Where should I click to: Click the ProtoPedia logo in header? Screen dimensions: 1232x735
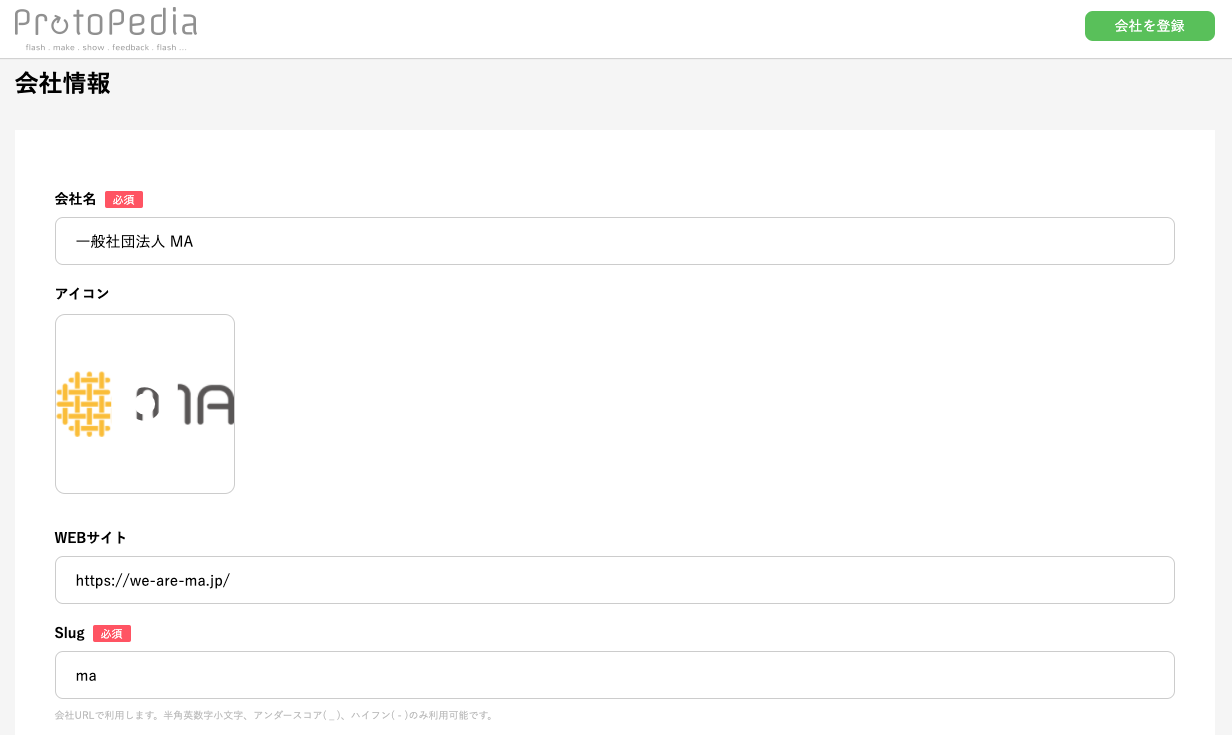coord(106,28)
